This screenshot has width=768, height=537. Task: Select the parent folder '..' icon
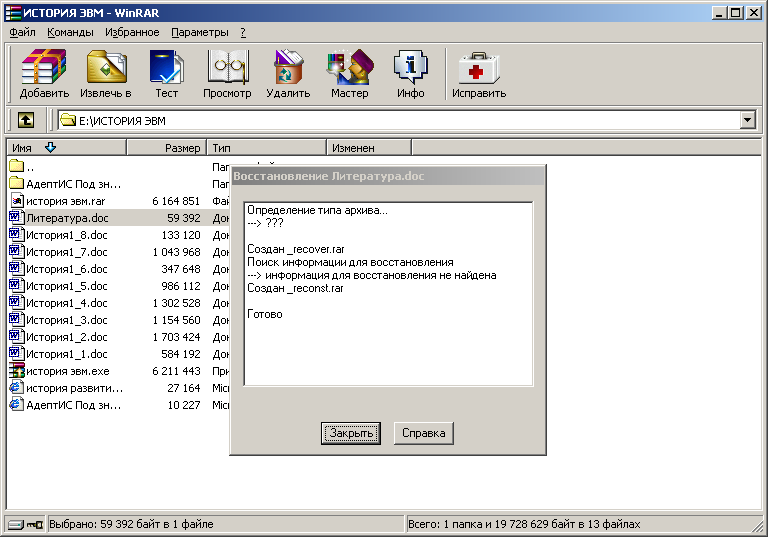[16, 167]
